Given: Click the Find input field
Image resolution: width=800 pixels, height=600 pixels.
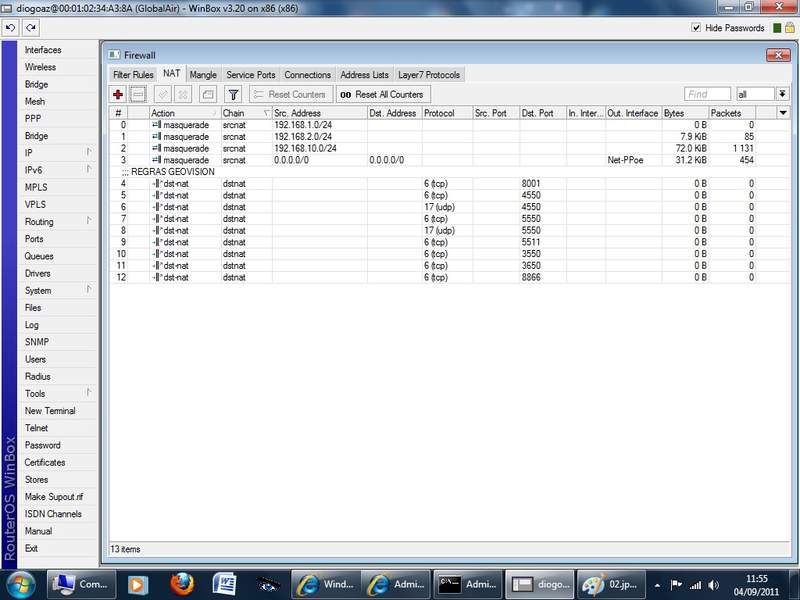Looking at the screenshot, I should (x=707, y=94).
